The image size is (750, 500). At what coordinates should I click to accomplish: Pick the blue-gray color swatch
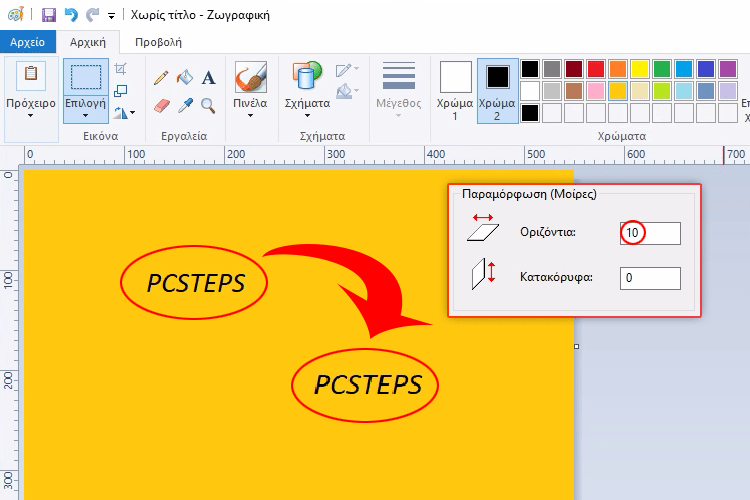(706, 91)
